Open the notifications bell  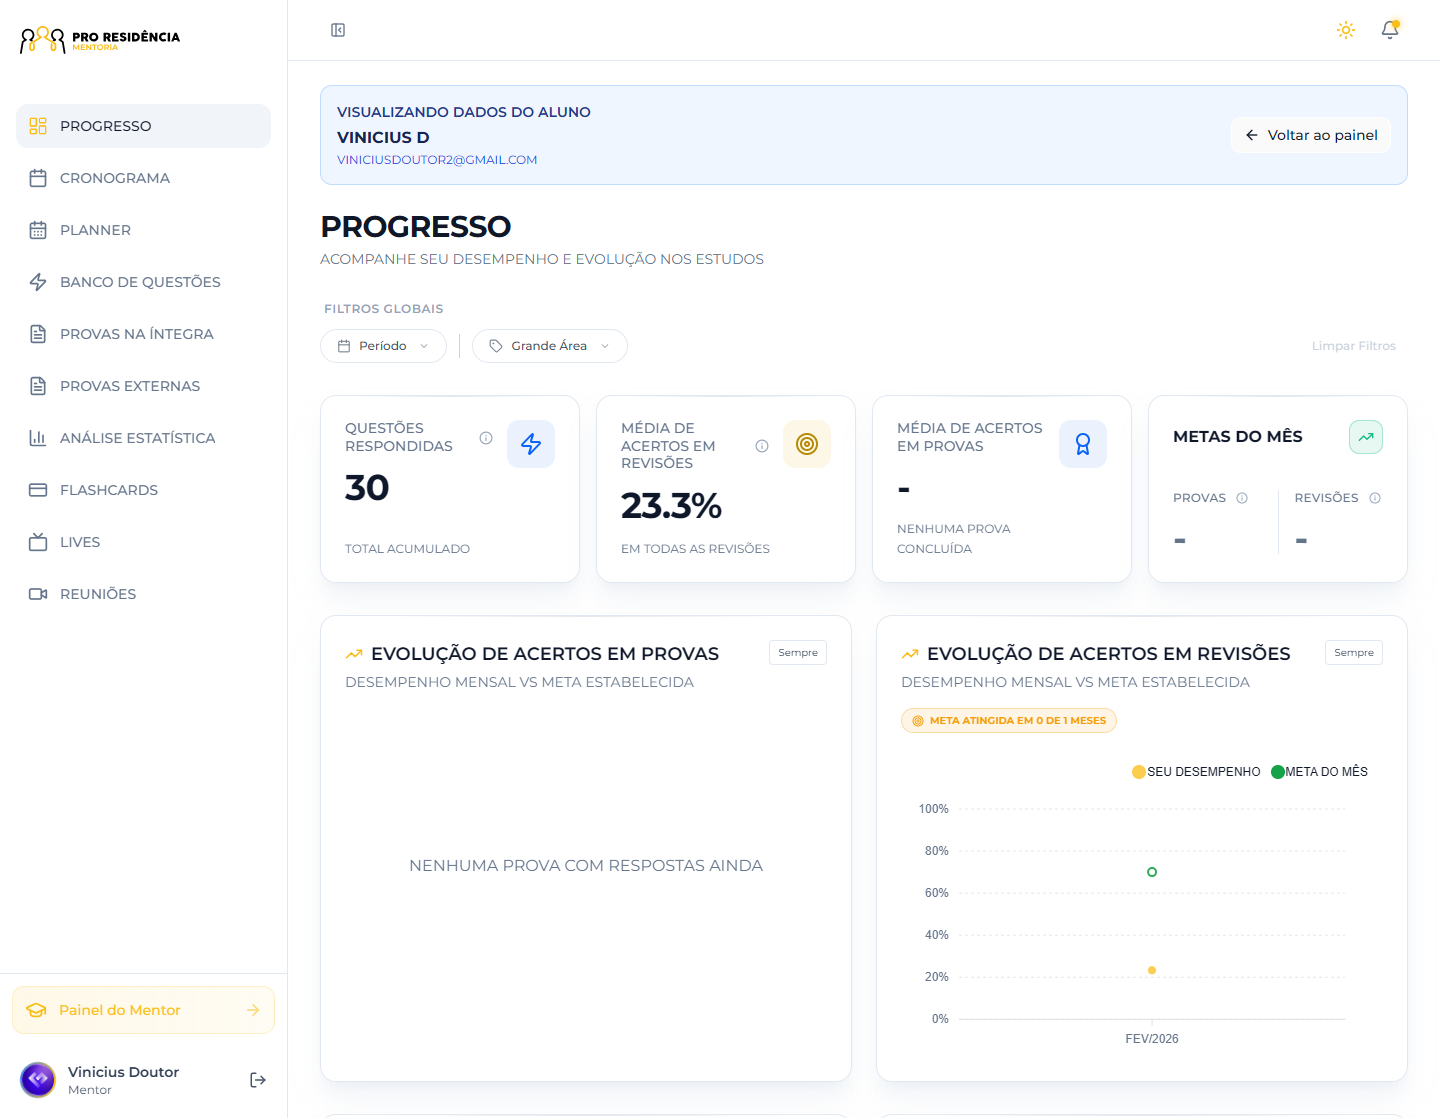click(1390, 30)
